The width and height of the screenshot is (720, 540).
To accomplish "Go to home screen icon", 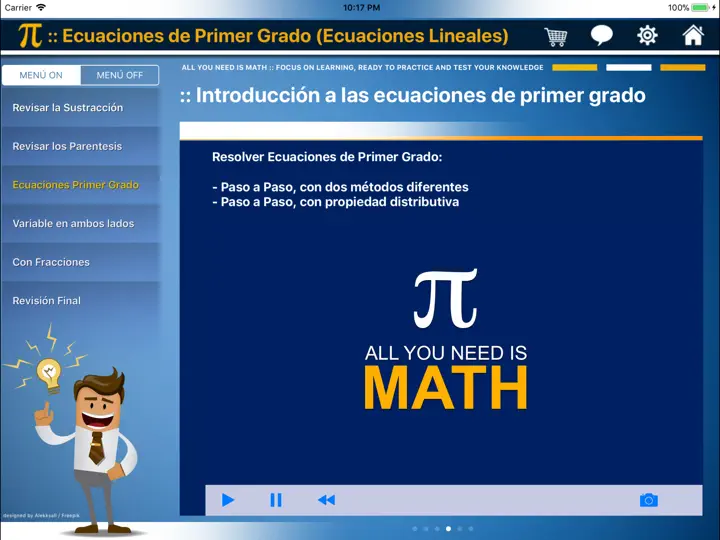I will (x=693, y=35).
